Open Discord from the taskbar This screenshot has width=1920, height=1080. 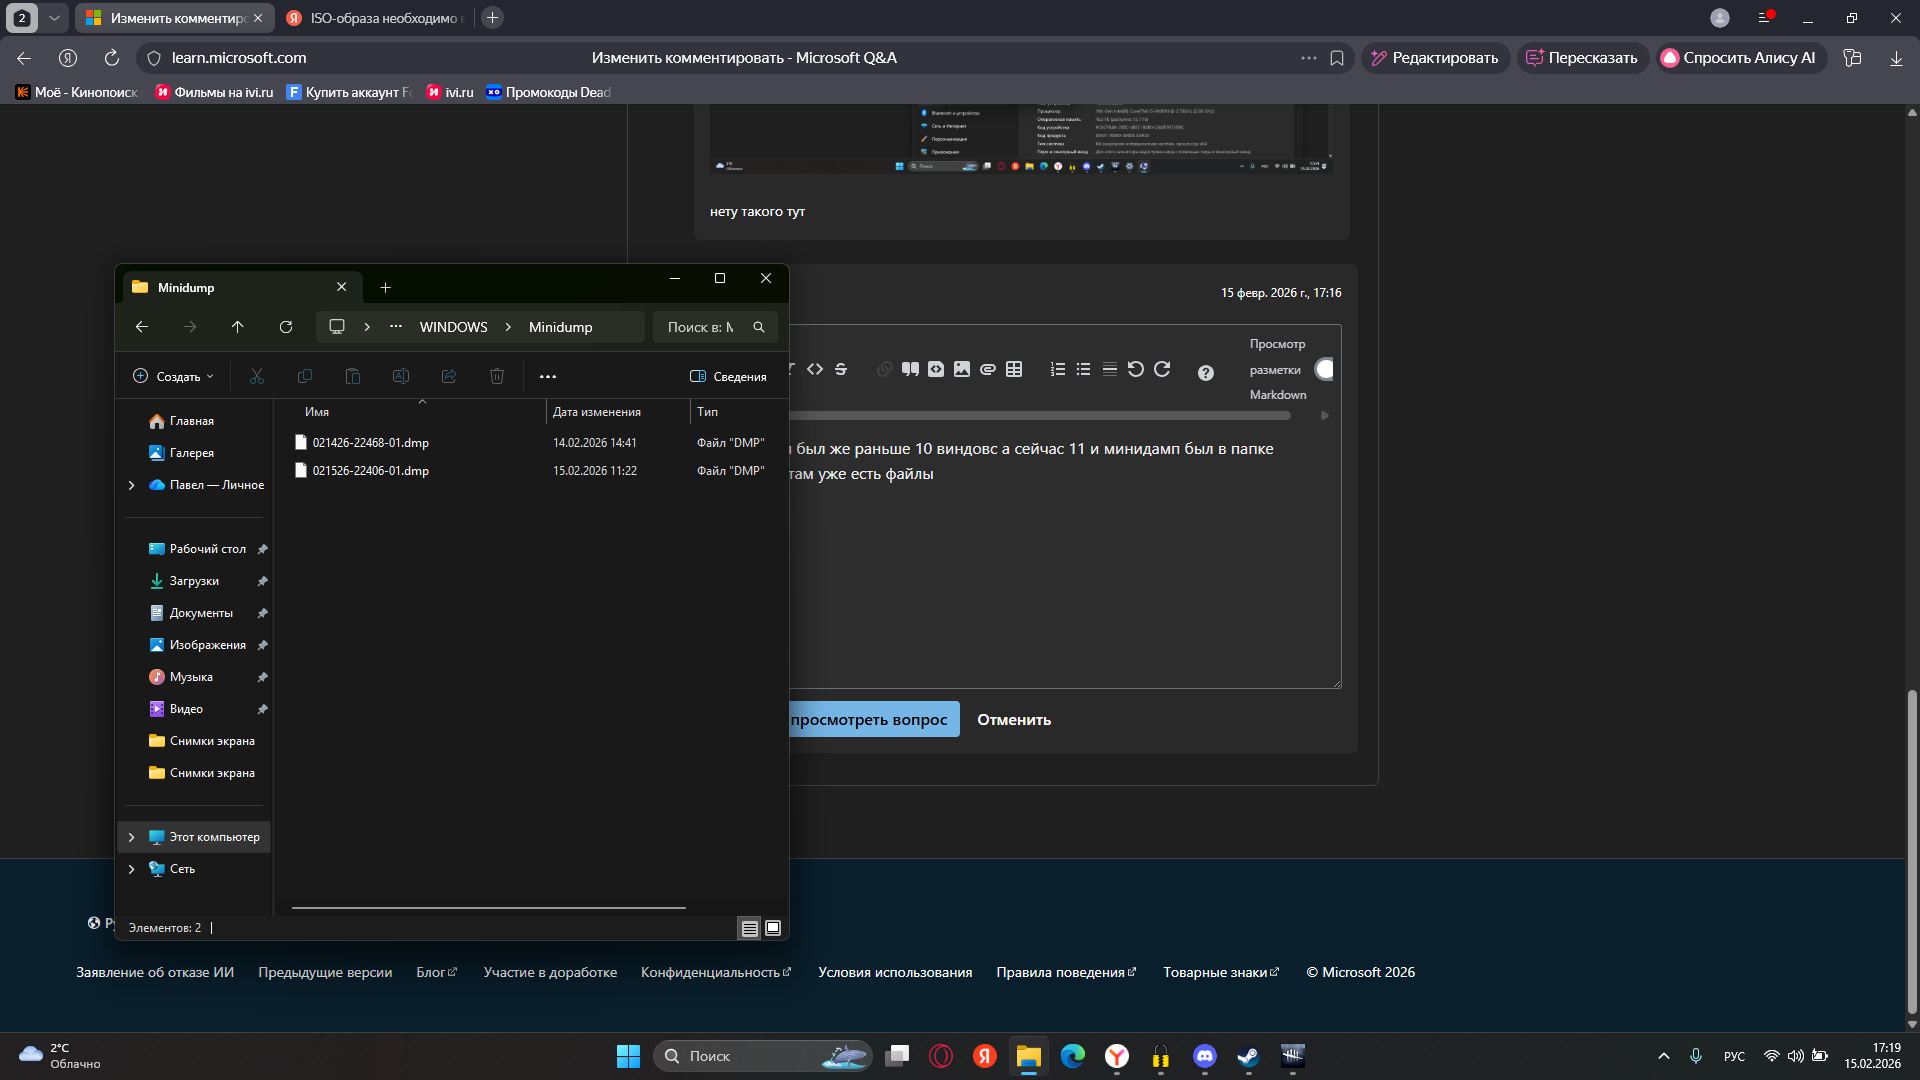coord(1205,1056)
